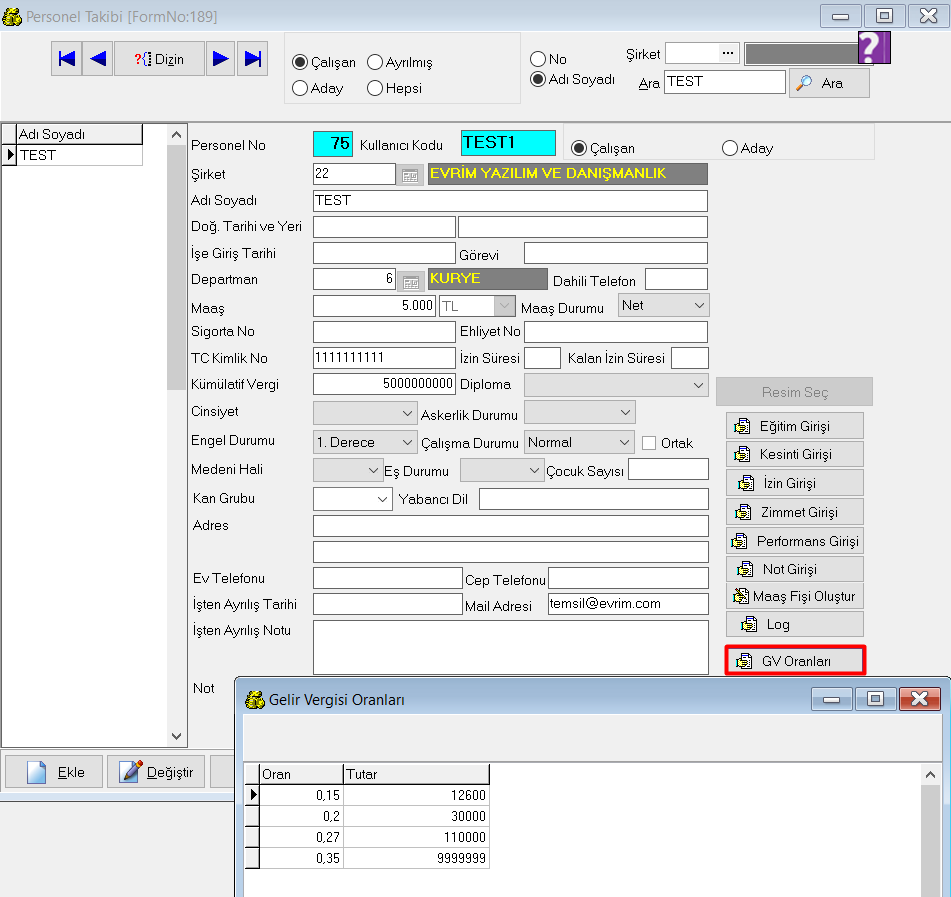Choose search by No radio
Screen dimensions: 951x897
point(538,59)
